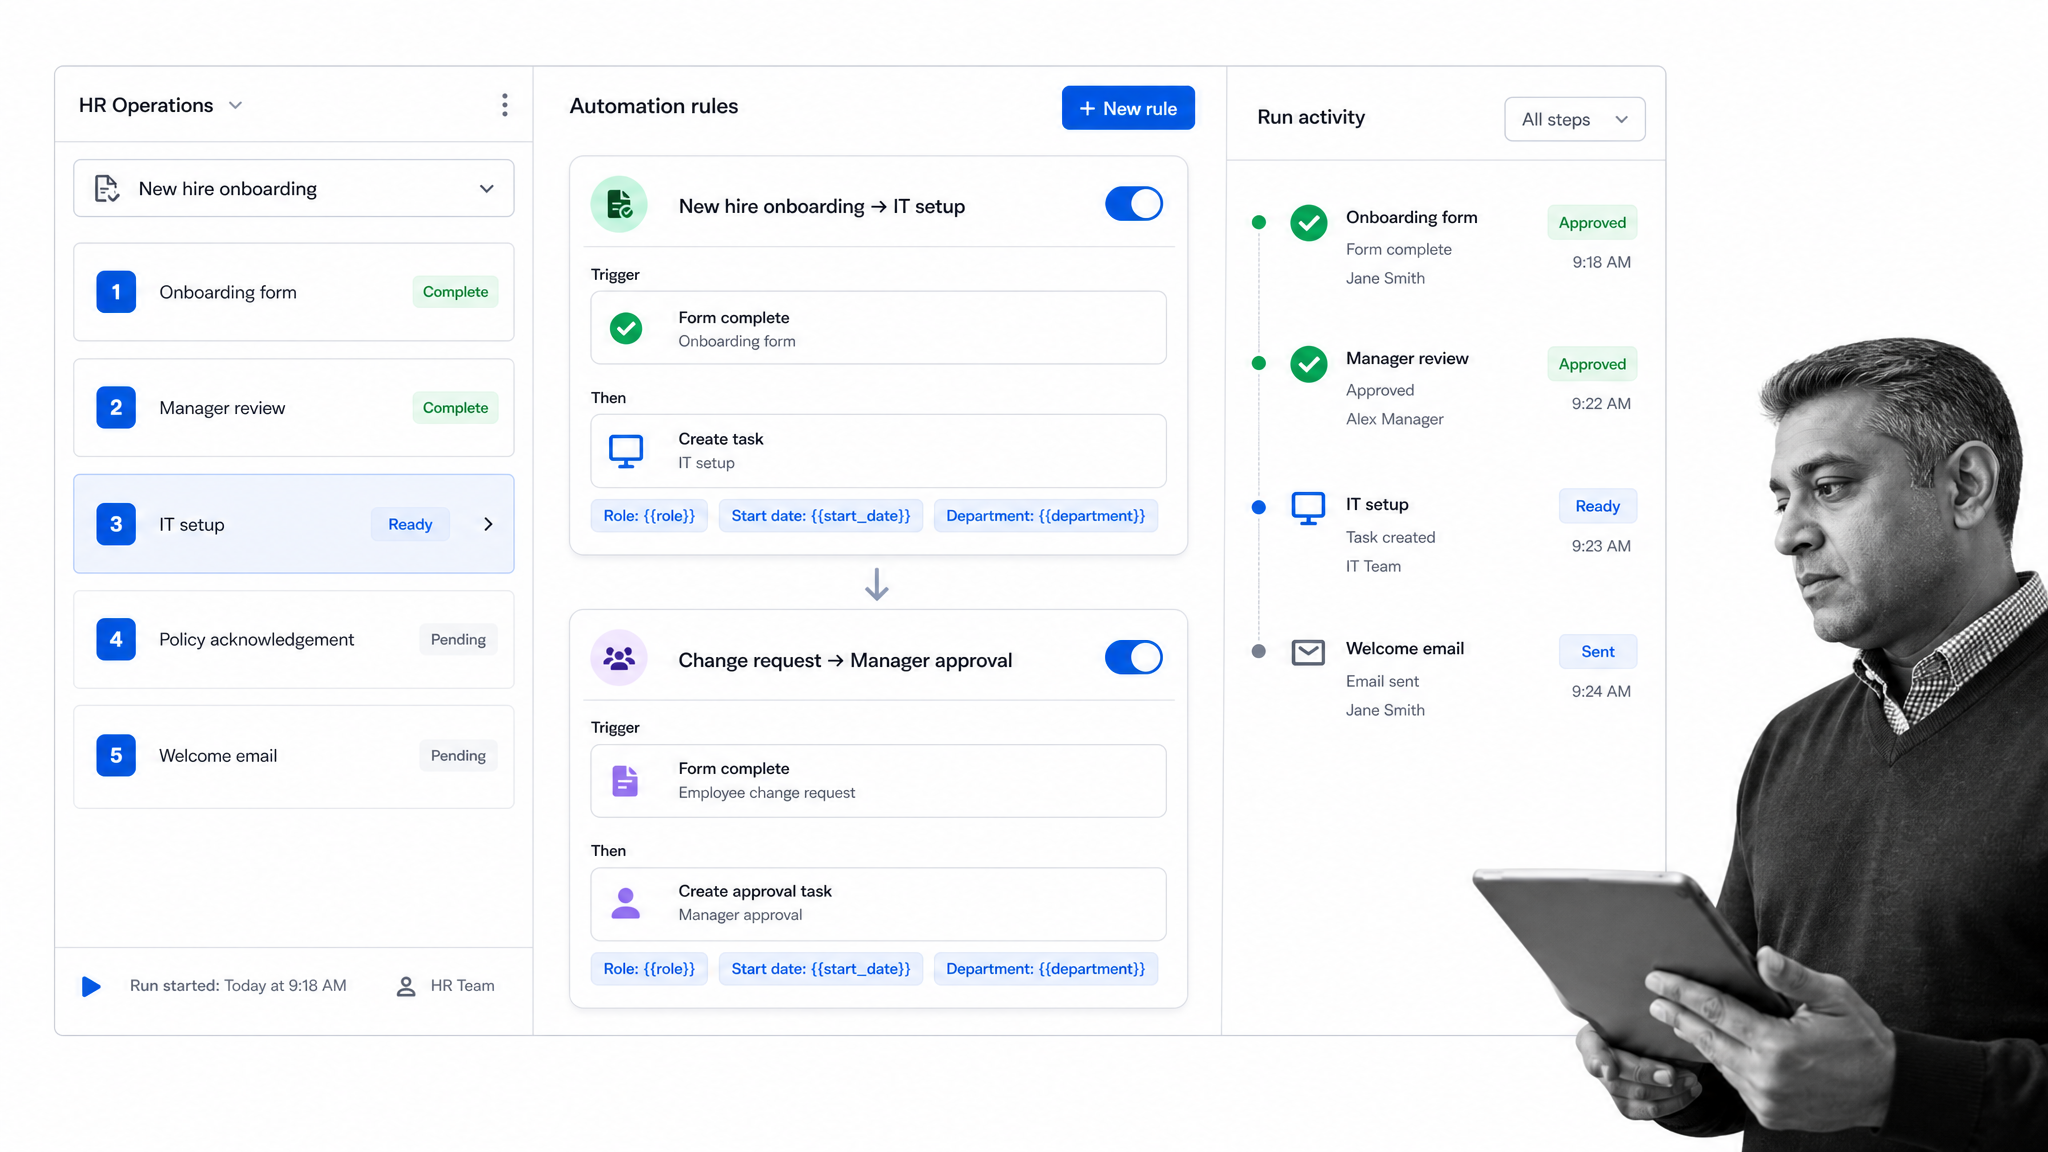The height and width of the screenshot is (1152, 2048).
Task: Click Start date tag in IT setup rule
Action: tap(821, 516)
